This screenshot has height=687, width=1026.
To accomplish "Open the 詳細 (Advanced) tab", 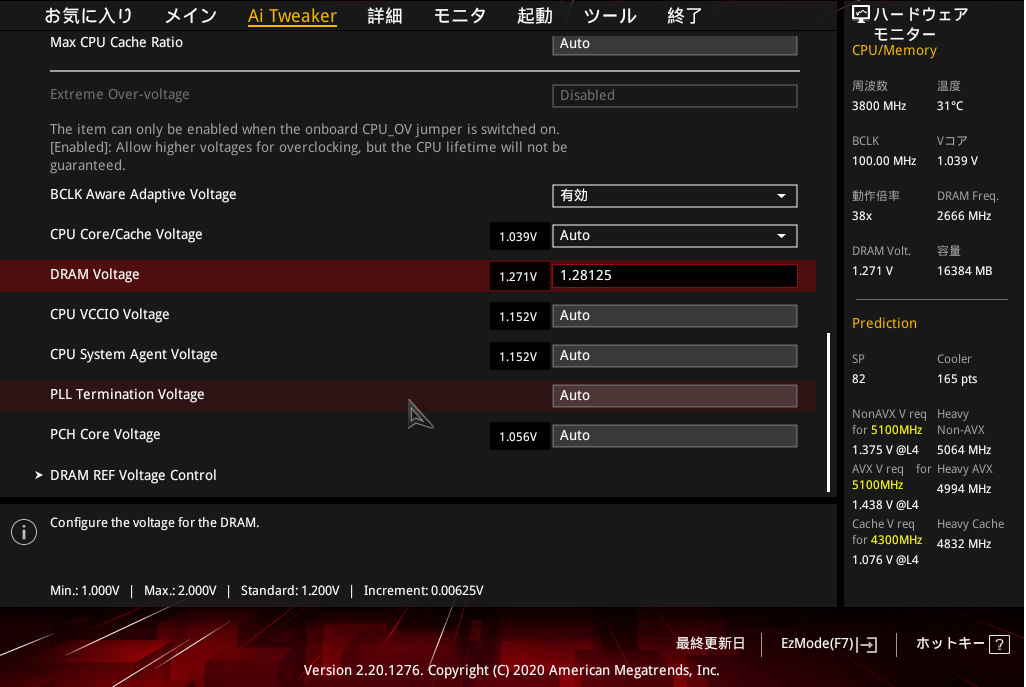I will coord(385,16).
